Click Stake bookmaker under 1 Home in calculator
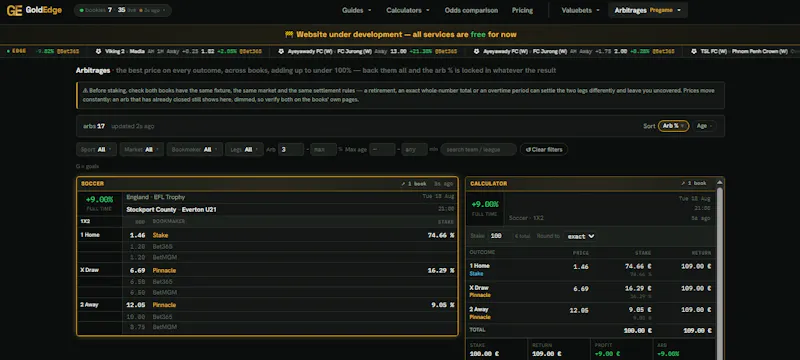The image size is (800, 360). coord(476,273)
